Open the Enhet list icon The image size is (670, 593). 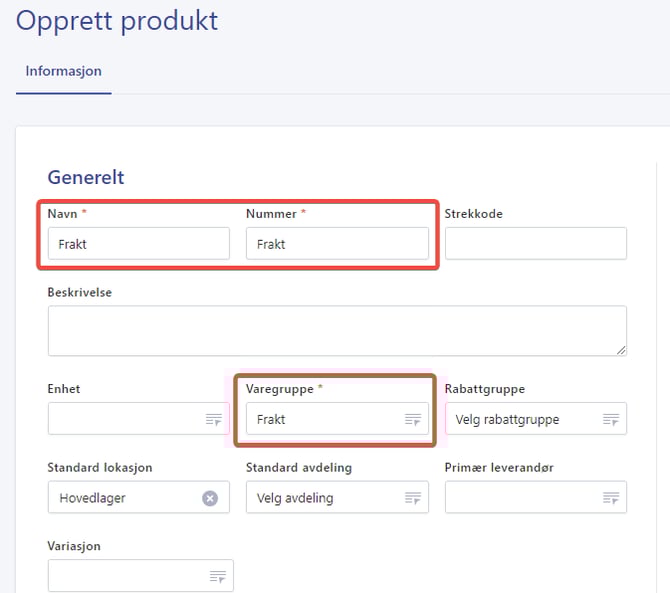pyautogui.click(x=213, y=420)
